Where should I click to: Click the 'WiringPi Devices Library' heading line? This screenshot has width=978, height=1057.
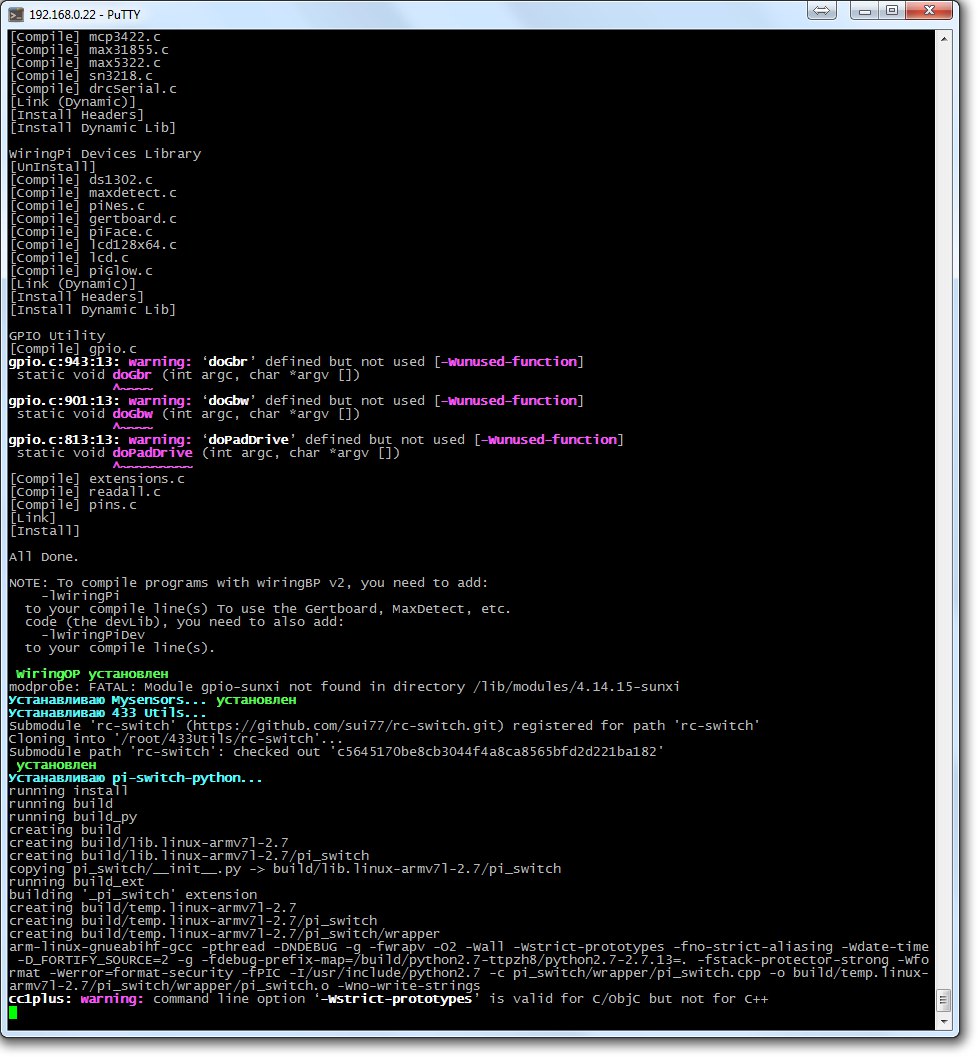[x=105, y=154]
